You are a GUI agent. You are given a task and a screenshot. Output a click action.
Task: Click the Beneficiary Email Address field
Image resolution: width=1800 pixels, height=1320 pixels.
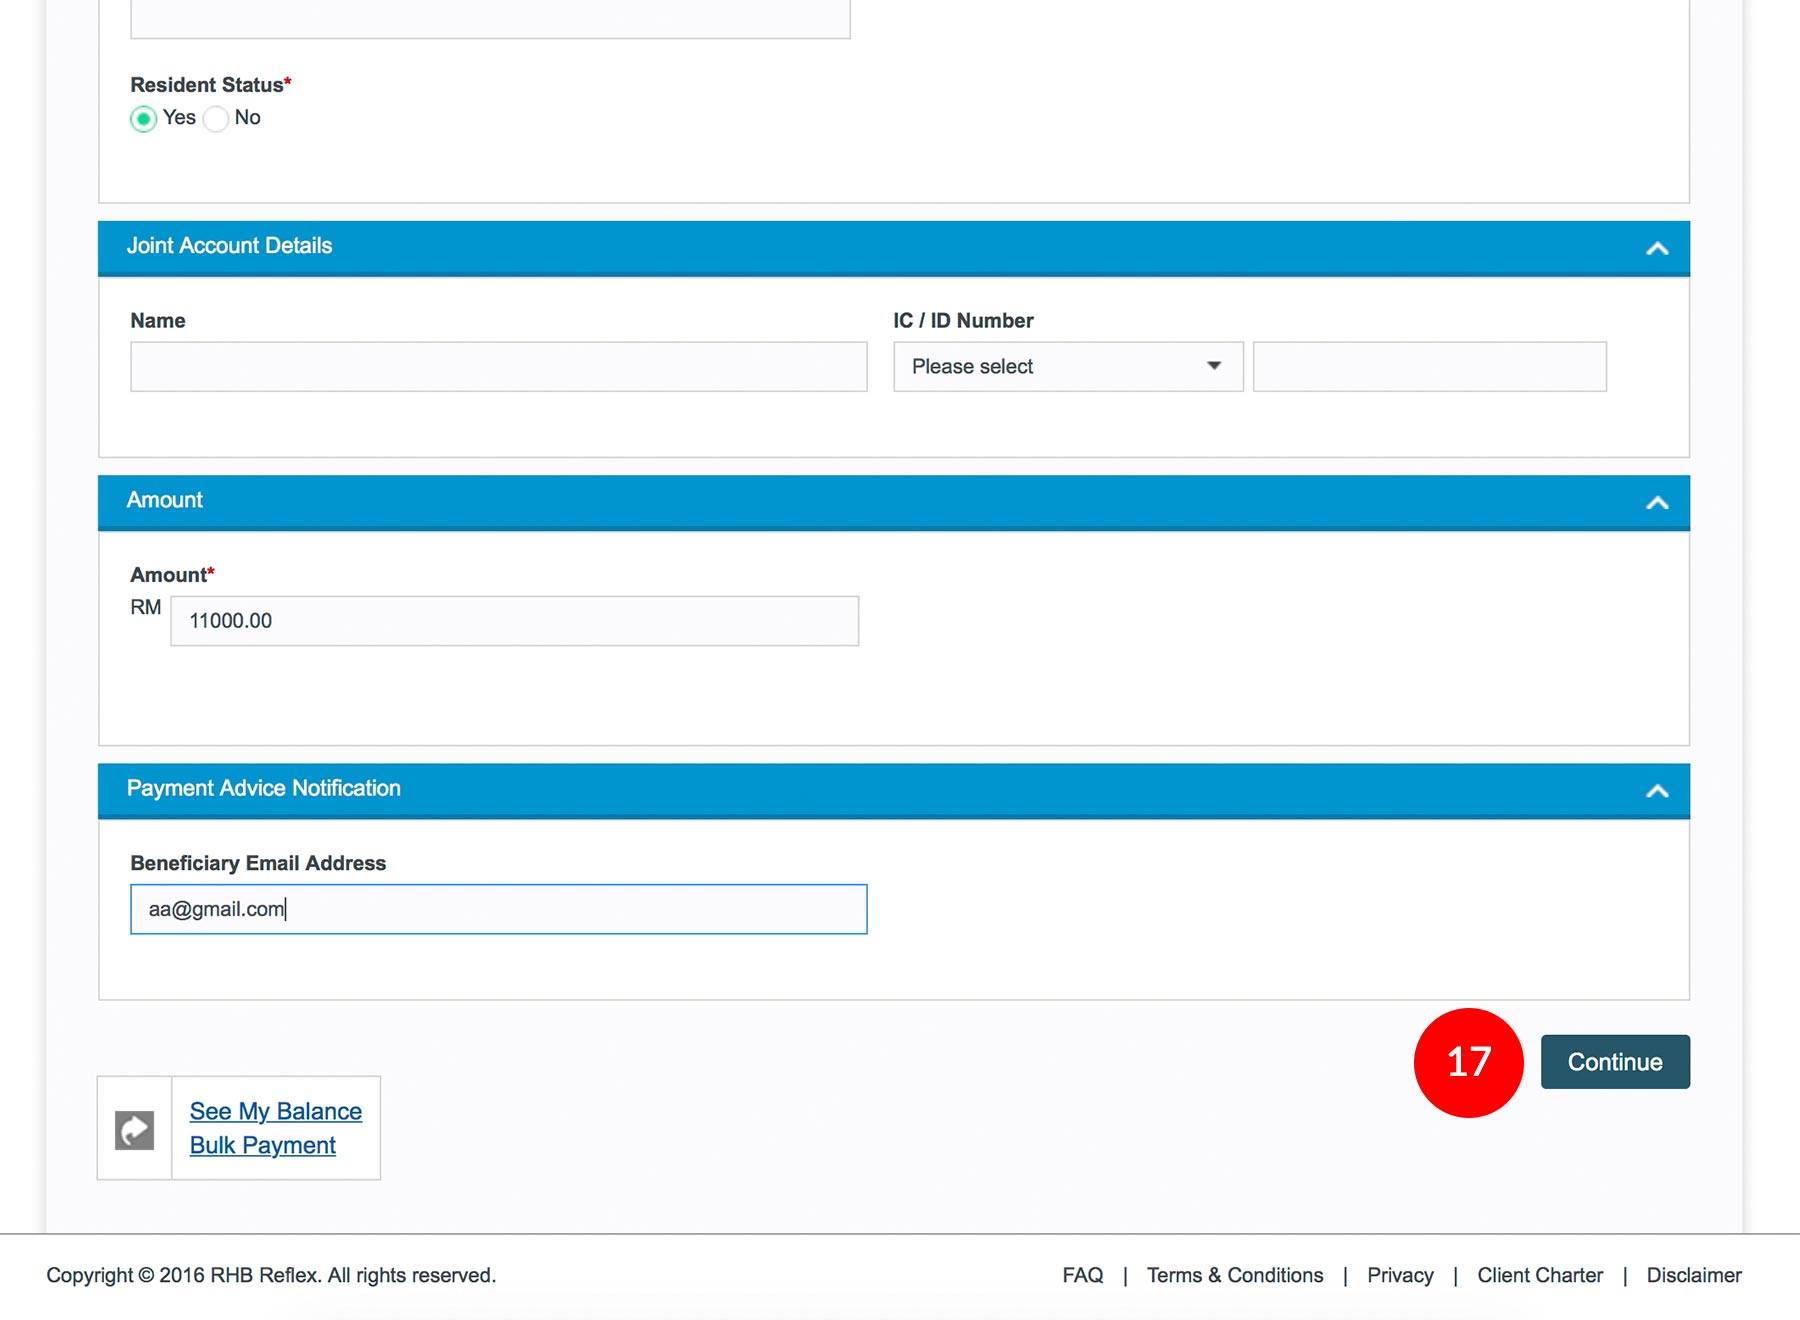[x=498, y=909]
